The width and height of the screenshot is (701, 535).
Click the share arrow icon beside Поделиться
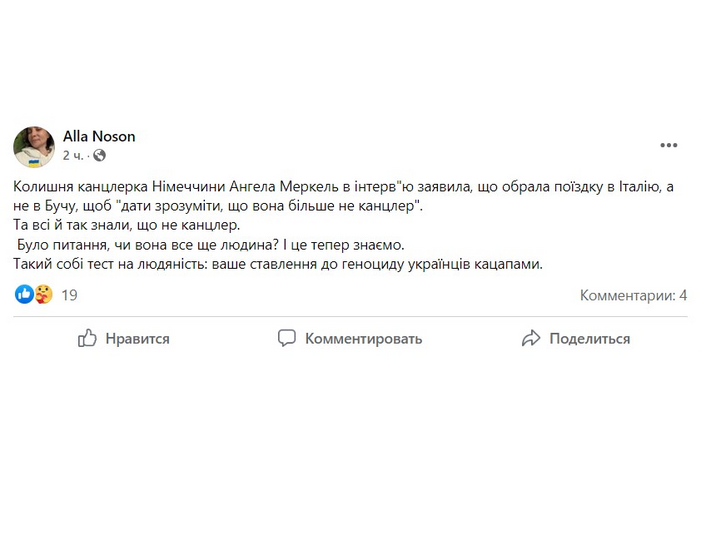[x=531, y=338]
